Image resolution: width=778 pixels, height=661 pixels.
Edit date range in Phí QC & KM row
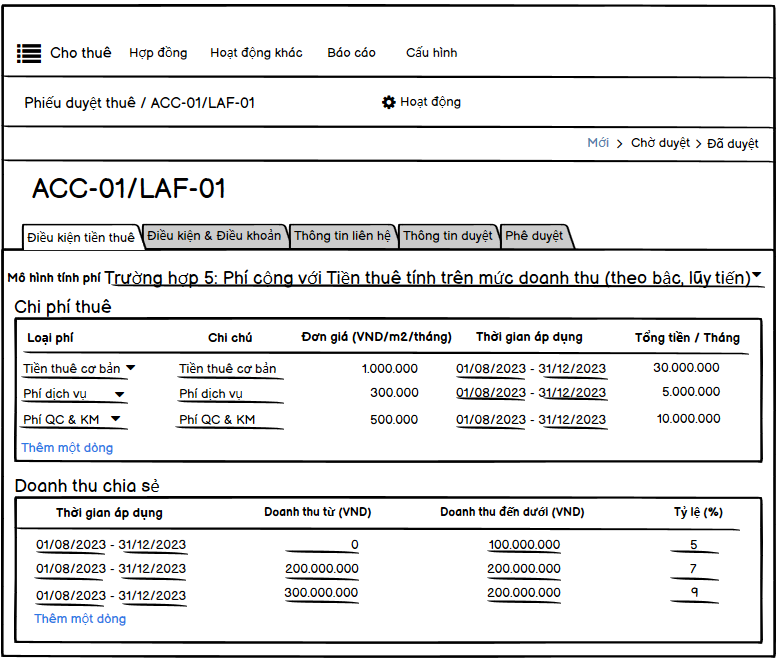[x=531, y=420]
